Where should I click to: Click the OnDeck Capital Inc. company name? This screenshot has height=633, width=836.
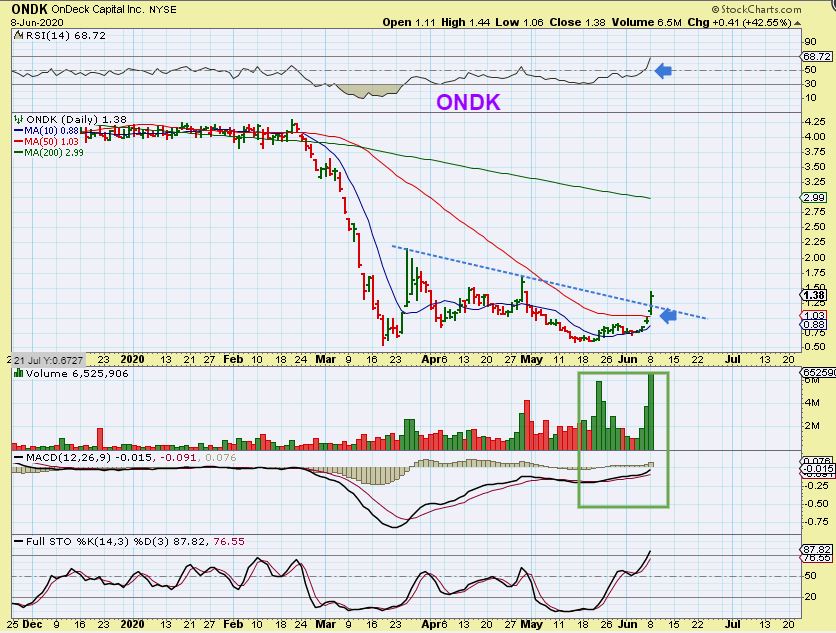click(97, 10)
